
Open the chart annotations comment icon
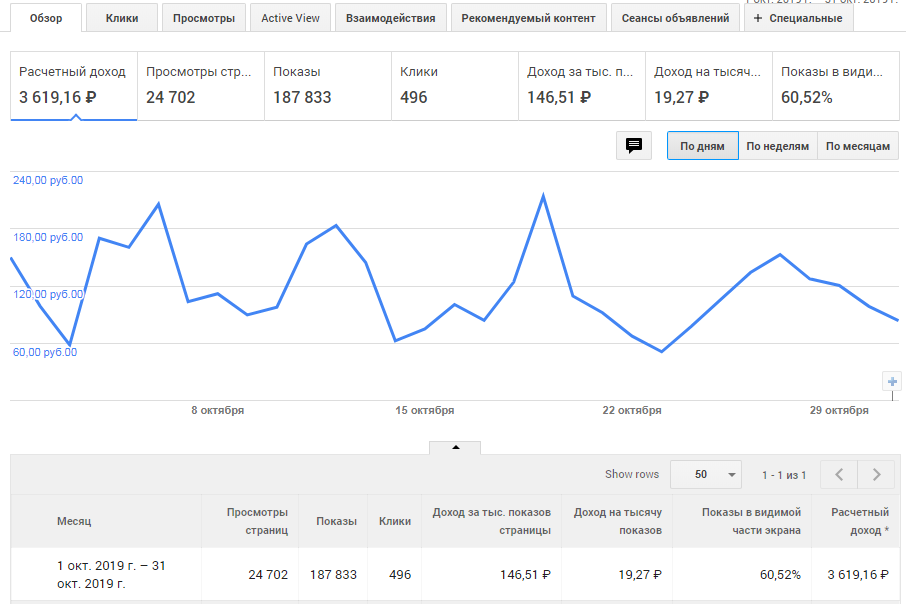pos(634,146)
